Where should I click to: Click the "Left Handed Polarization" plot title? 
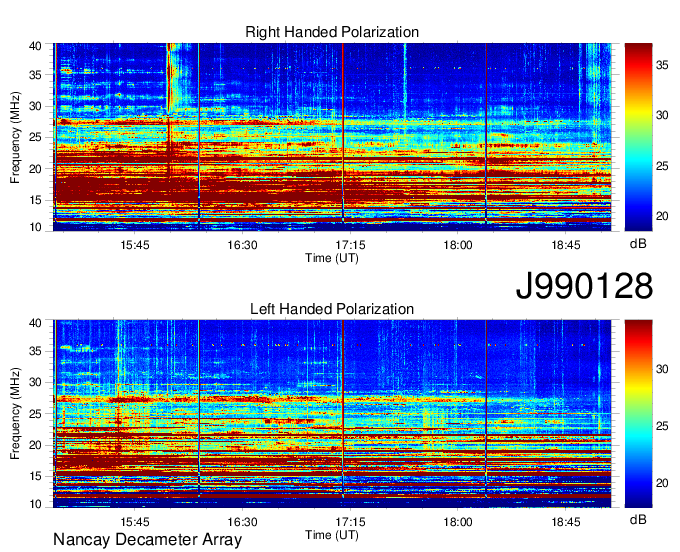(x=332, y=309)
